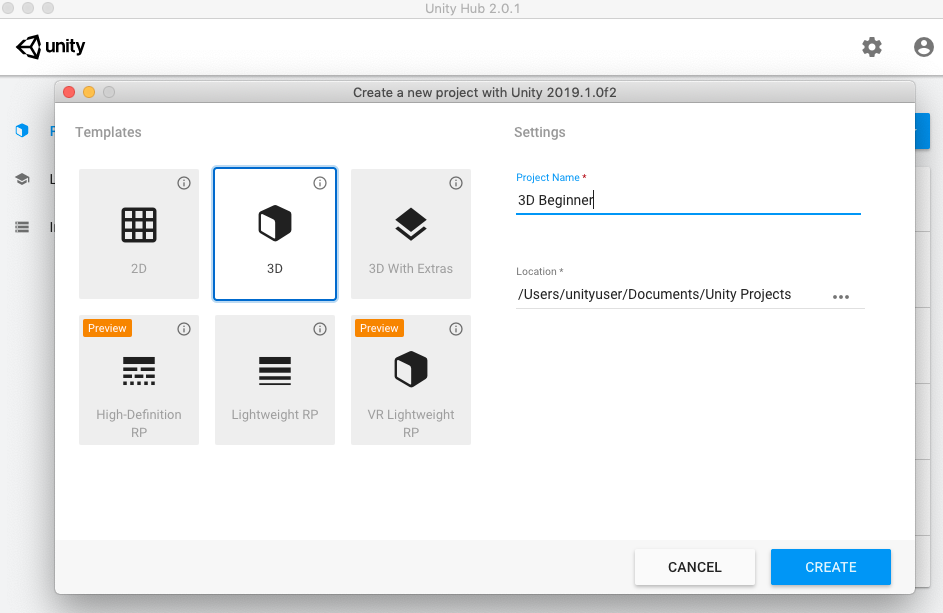Open info icon on 2D template
The height and width of the screenshot is (613, 943).
tap(184, 183)
